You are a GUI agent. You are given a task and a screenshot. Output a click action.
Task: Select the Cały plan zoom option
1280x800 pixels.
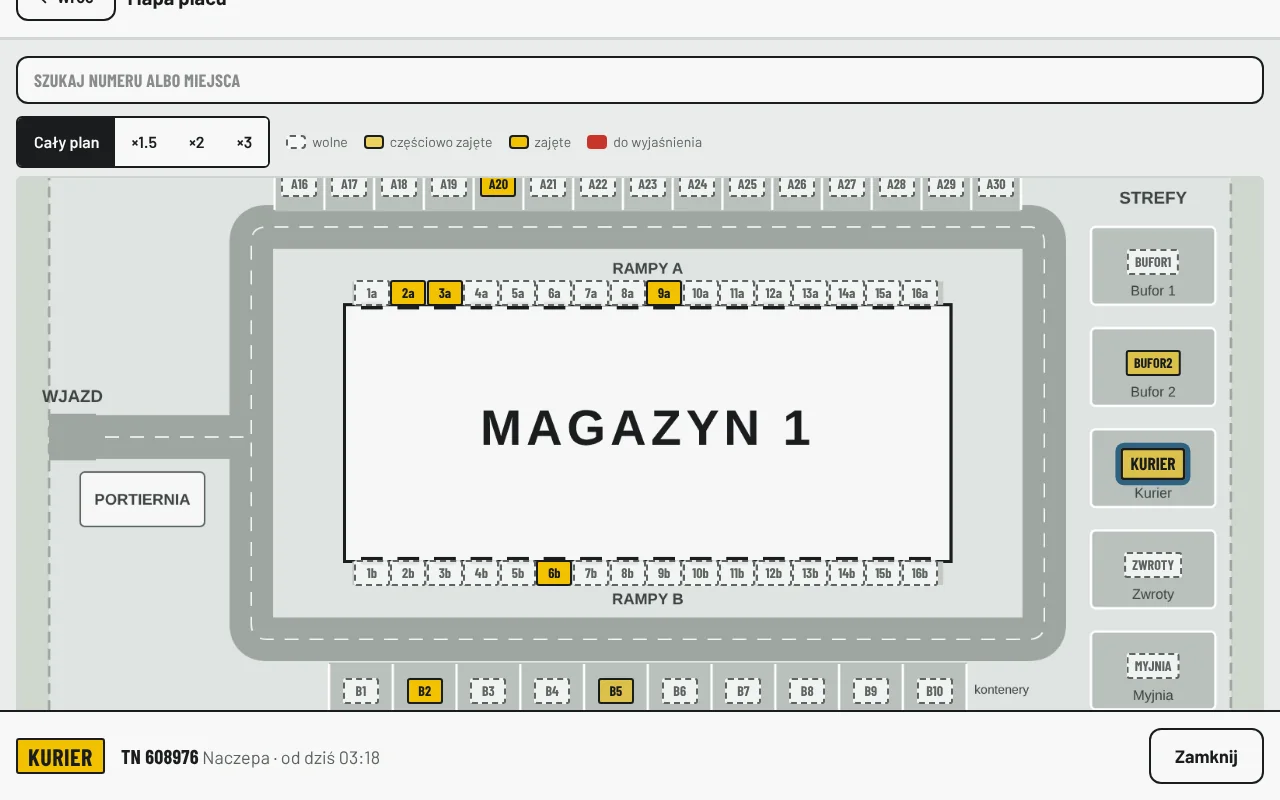[67, 142]
